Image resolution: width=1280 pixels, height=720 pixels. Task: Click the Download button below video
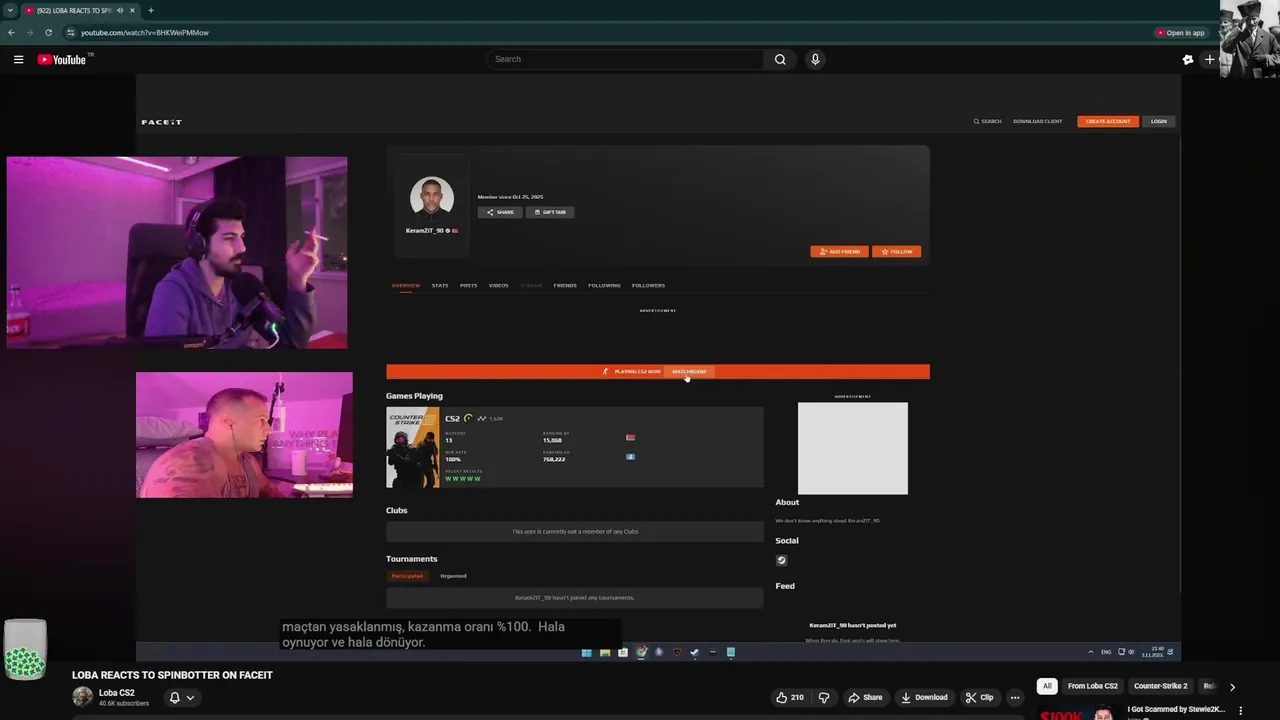point(924,697)
